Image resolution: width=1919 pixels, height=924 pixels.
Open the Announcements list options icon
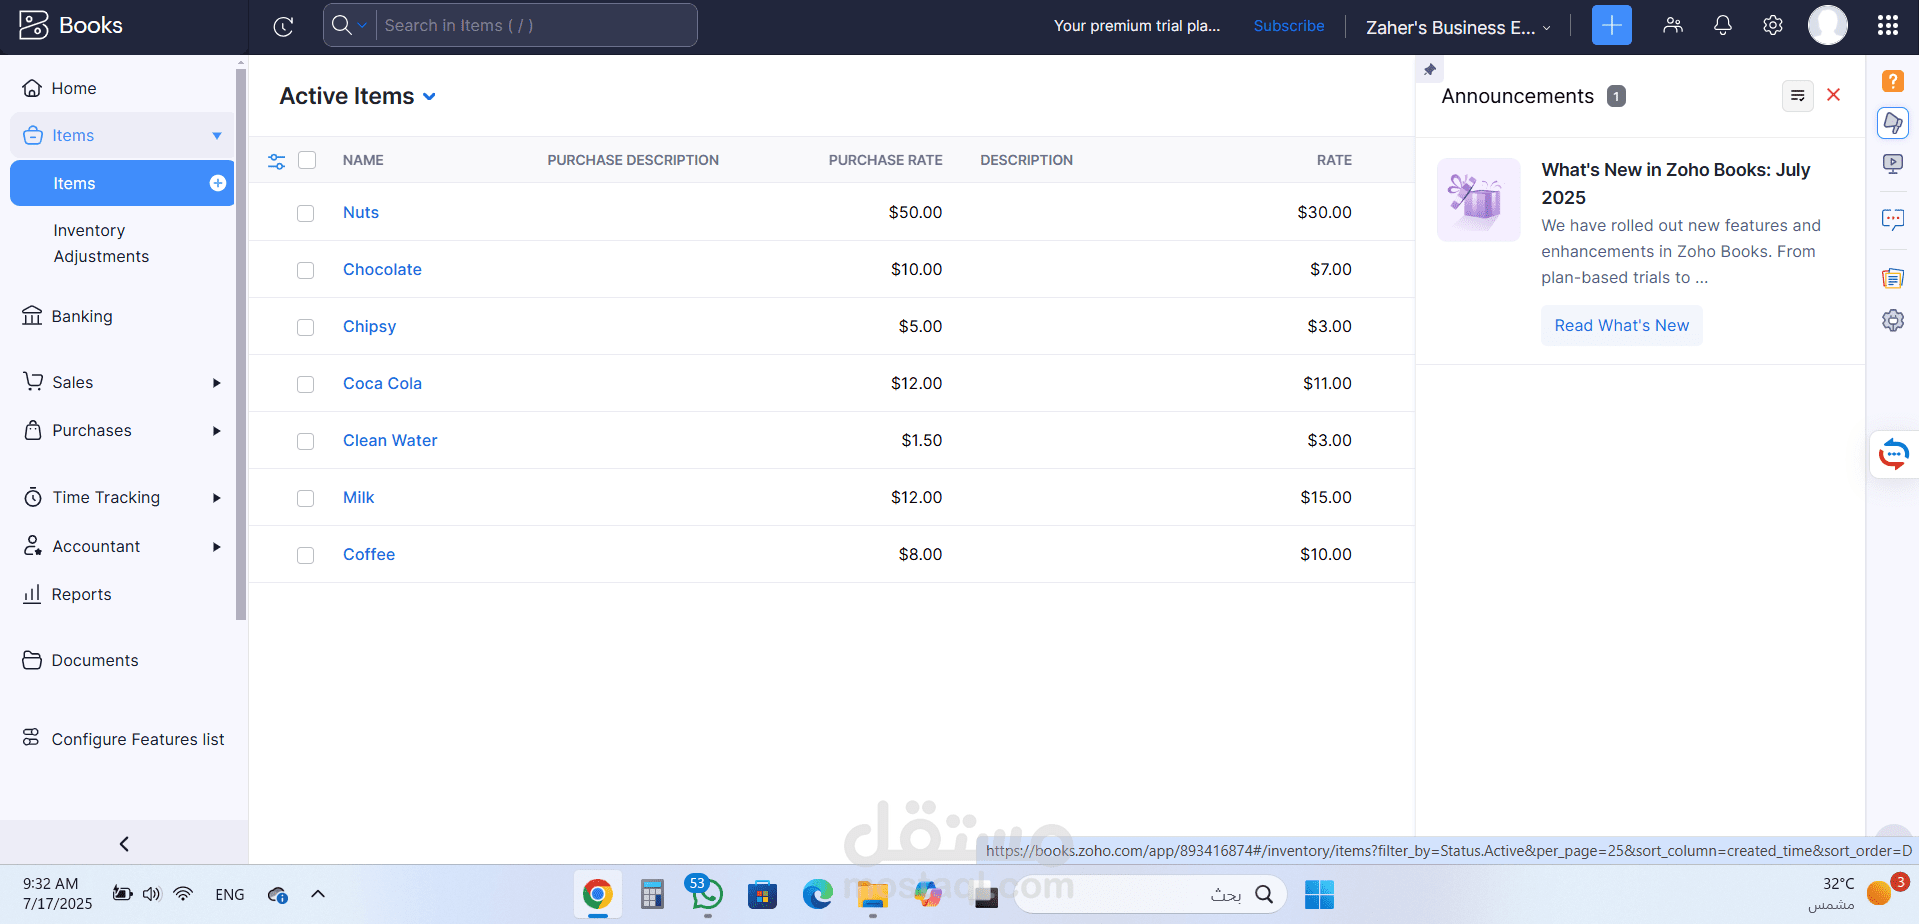point(1797,95)
